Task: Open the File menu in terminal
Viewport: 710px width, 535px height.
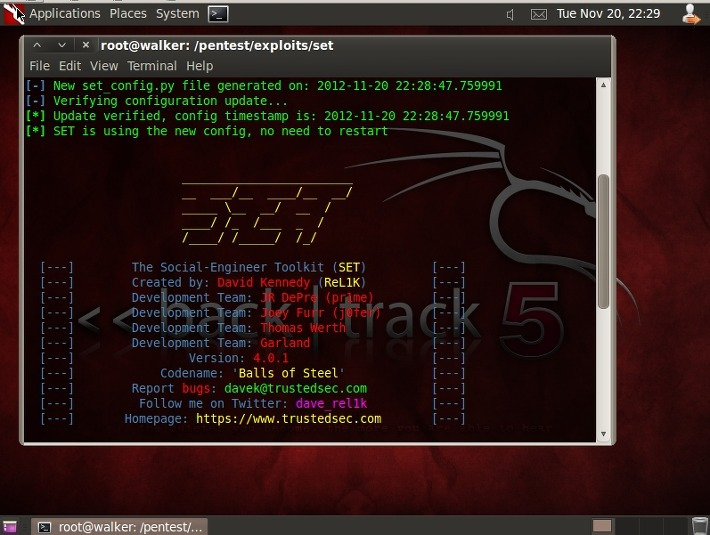Action: pyautogui.click(x=39, y=66)
